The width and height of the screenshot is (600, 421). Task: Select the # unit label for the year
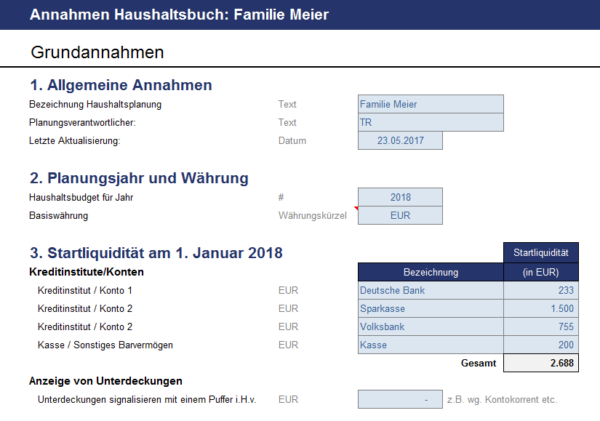coord(281,197)
